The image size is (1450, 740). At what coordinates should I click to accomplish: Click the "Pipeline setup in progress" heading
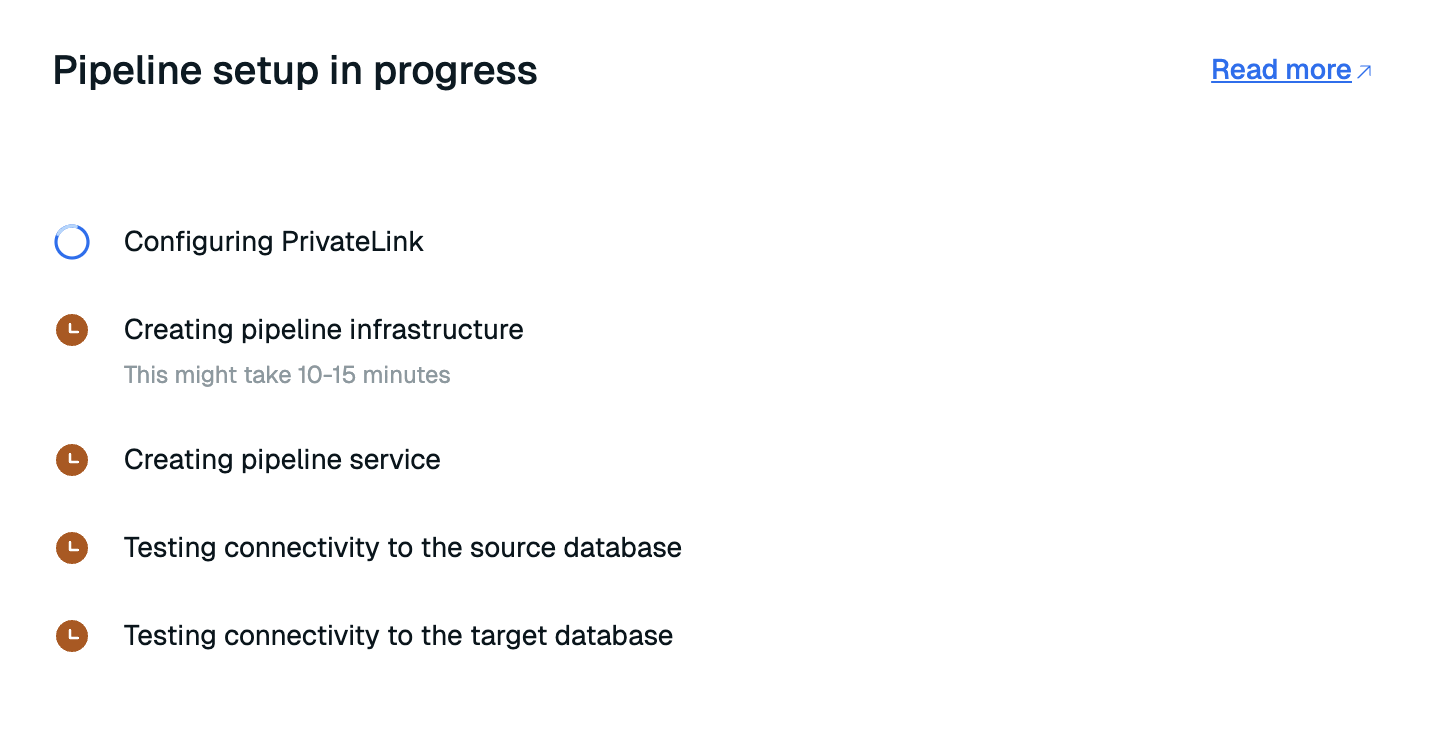(x=295, y=71)
